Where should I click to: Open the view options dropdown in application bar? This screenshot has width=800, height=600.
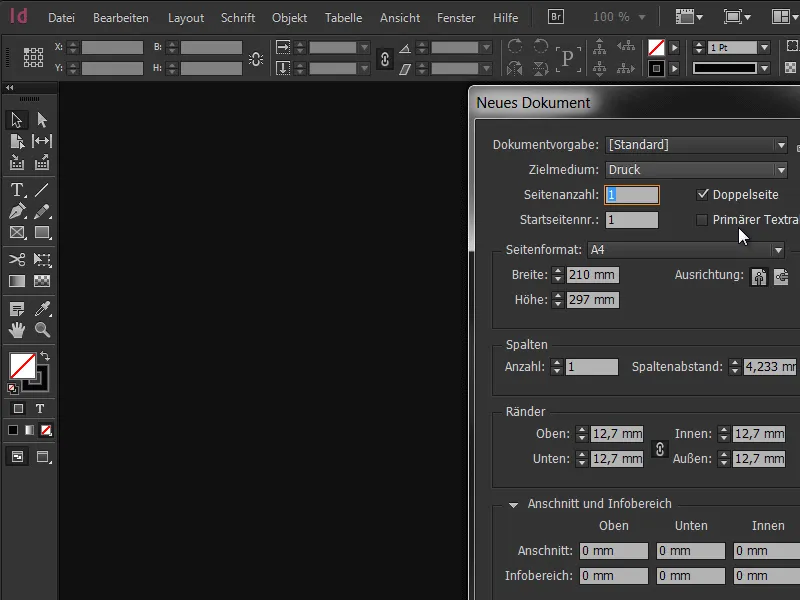pyautogui.click(x=689, y=17)
